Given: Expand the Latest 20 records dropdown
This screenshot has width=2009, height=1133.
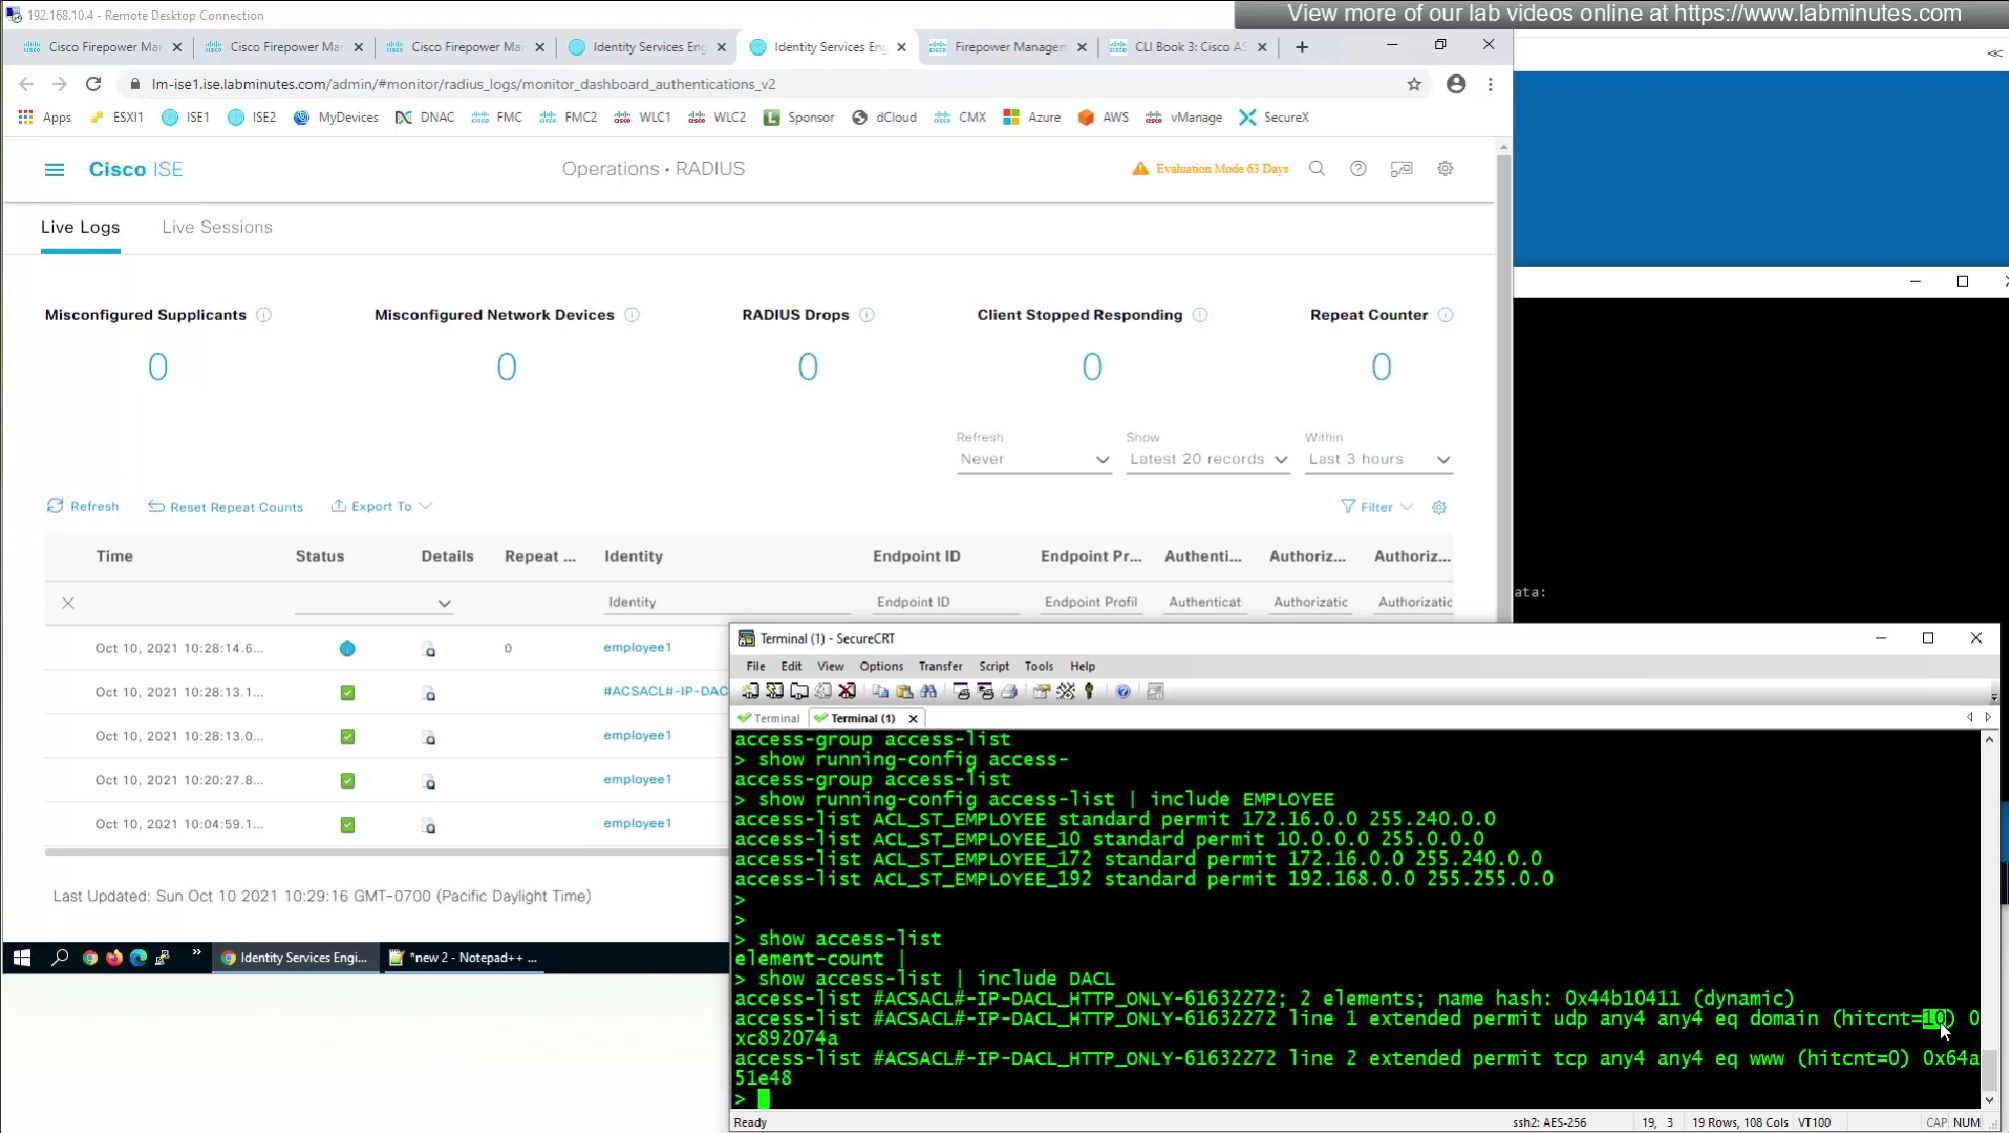Looking at the screenshot, I should [x=1208, y=459].
